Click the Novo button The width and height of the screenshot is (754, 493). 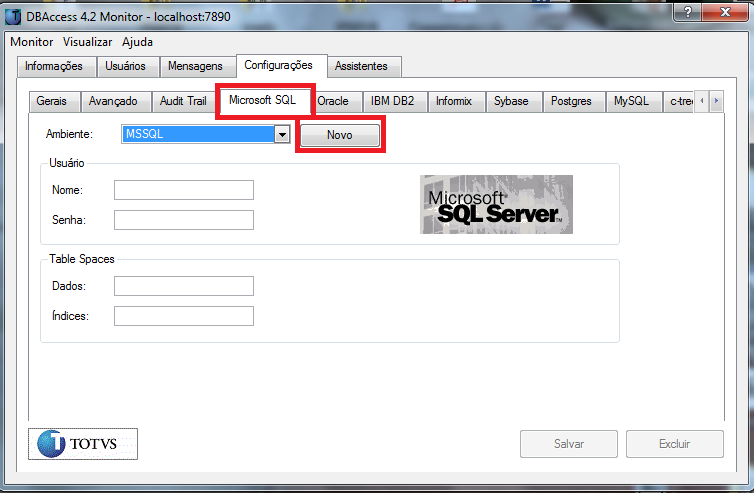340,135
